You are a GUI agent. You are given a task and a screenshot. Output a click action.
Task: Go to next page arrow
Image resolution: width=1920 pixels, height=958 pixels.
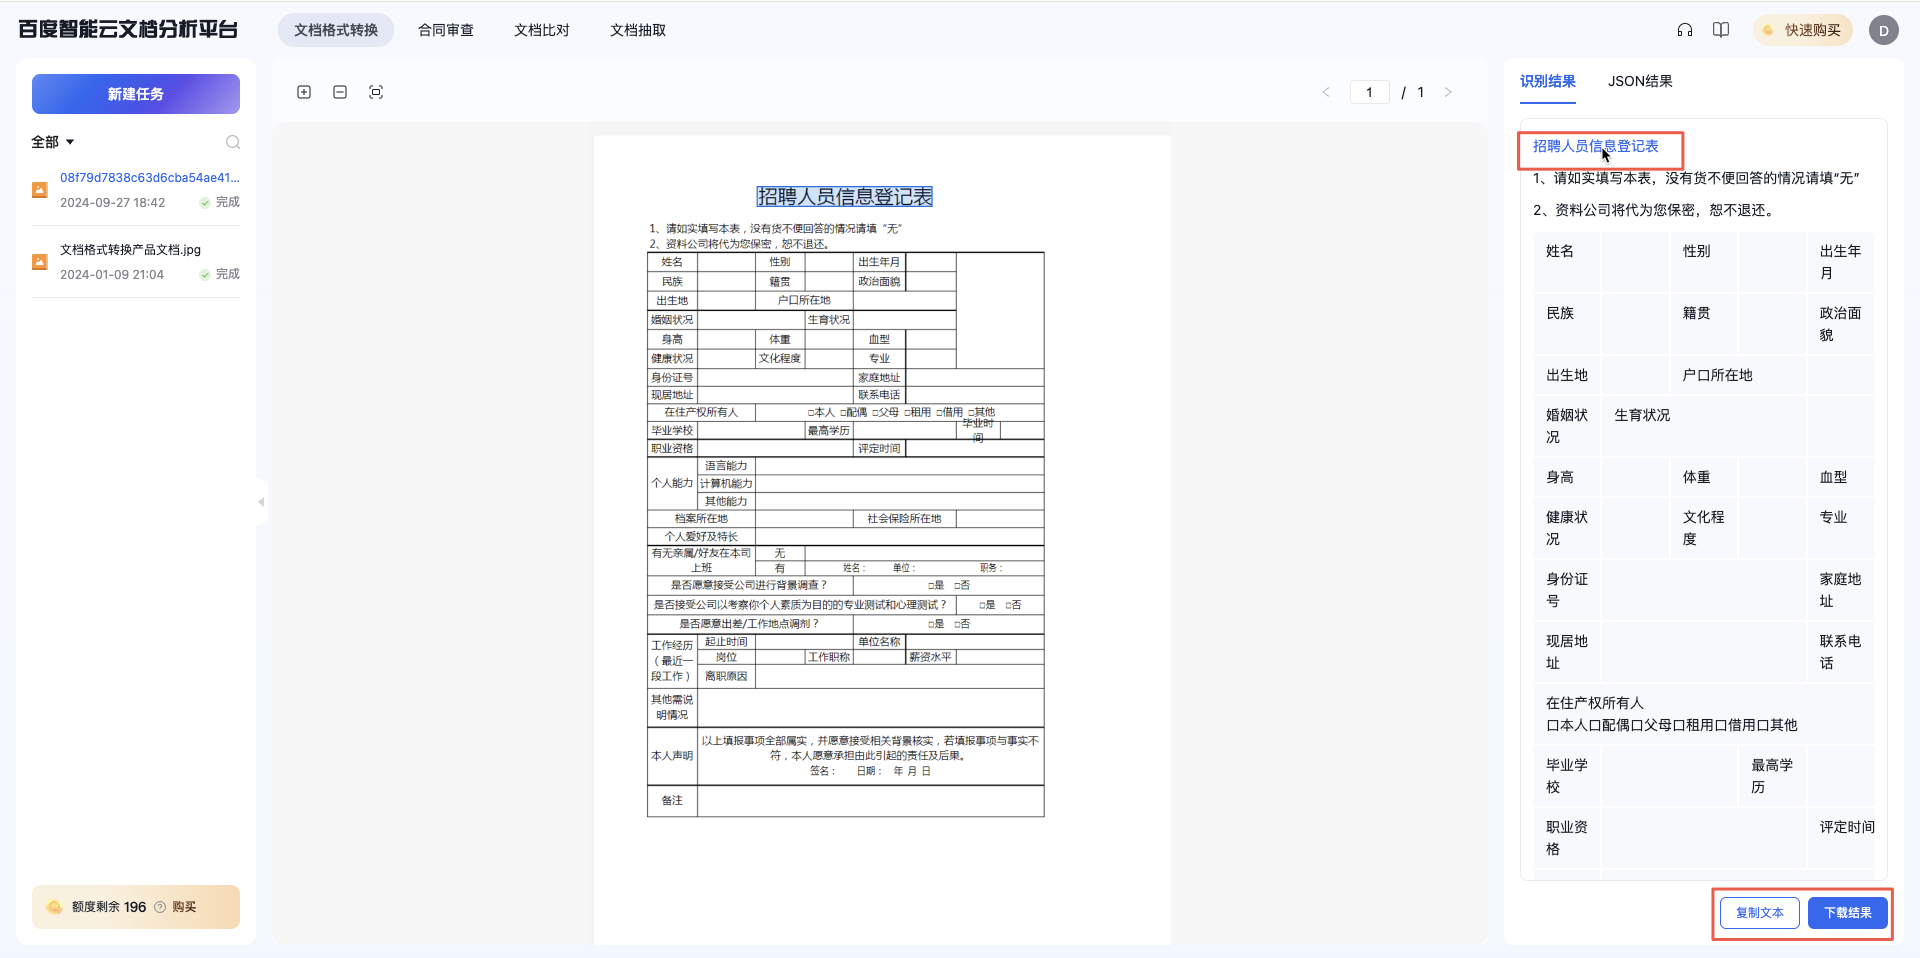pos(1448,92)
